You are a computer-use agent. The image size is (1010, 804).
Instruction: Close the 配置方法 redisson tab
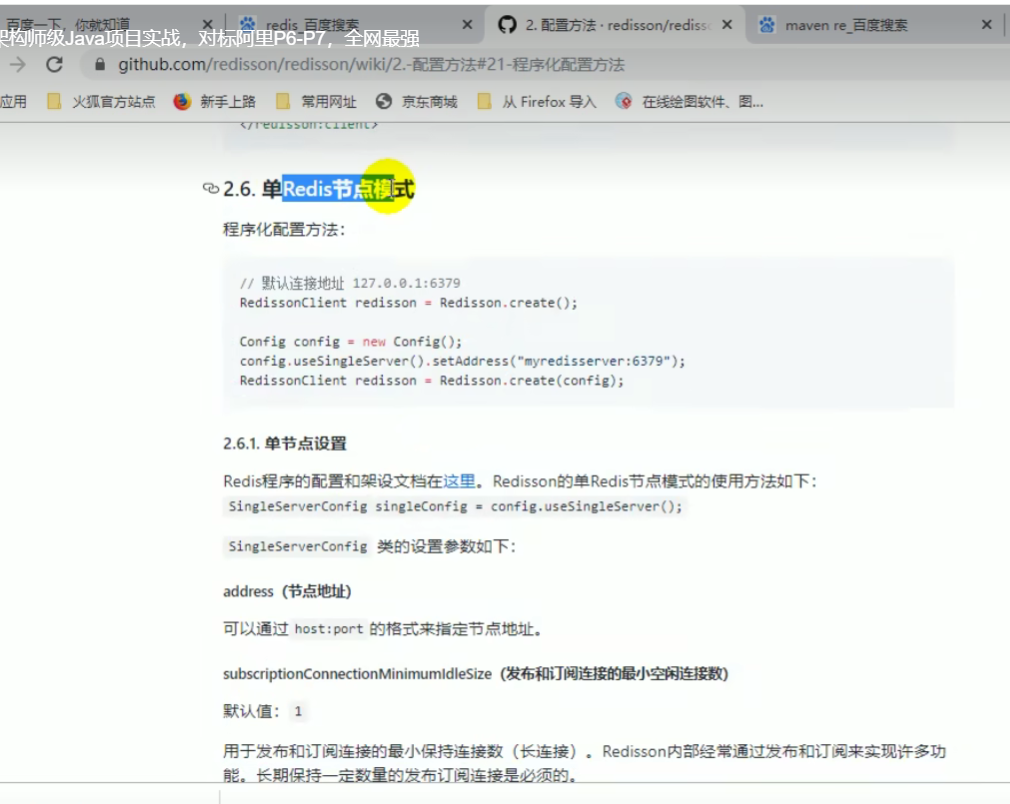tap(727, 25)
